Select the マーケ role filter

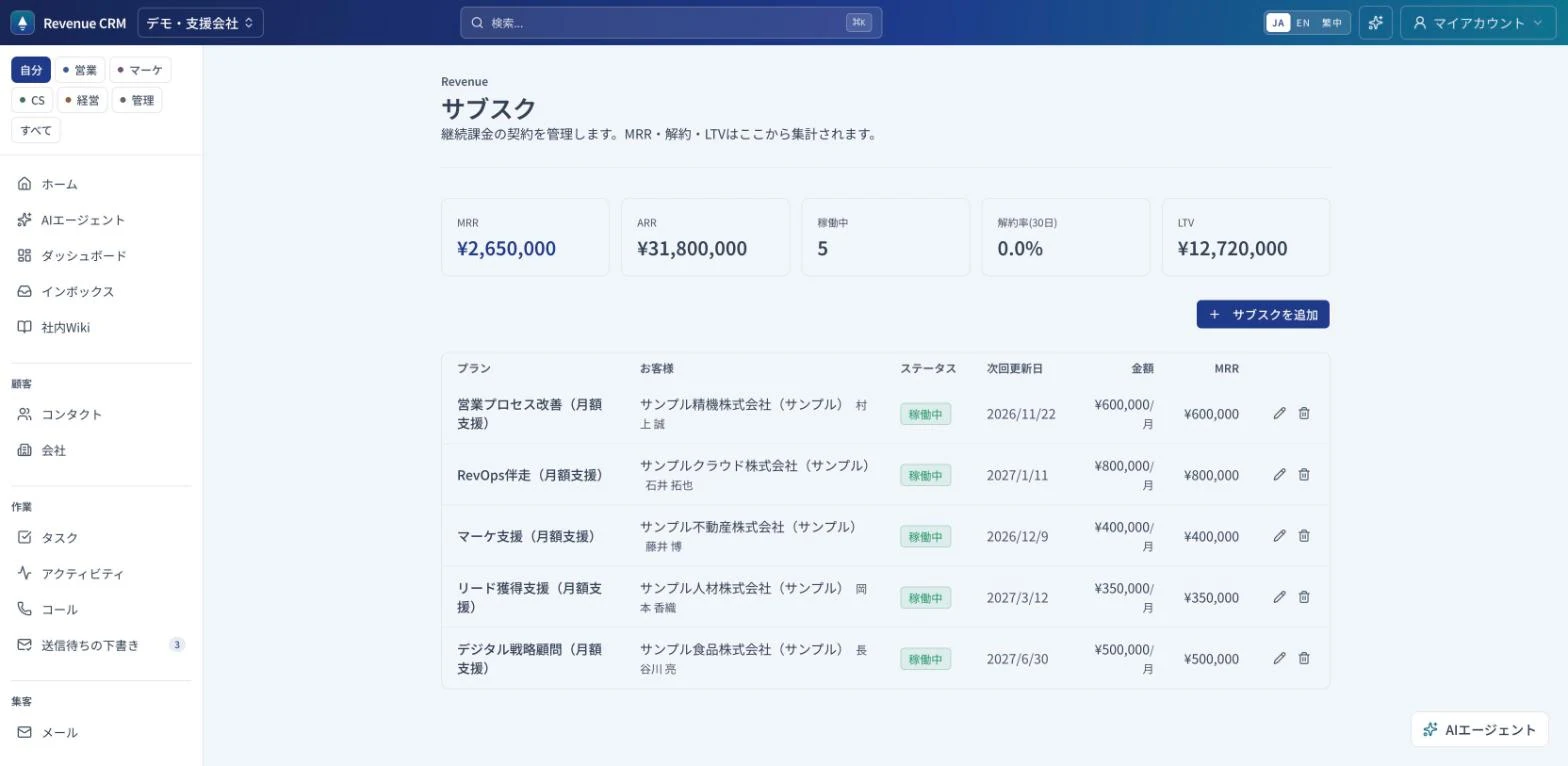pos(140,70)
